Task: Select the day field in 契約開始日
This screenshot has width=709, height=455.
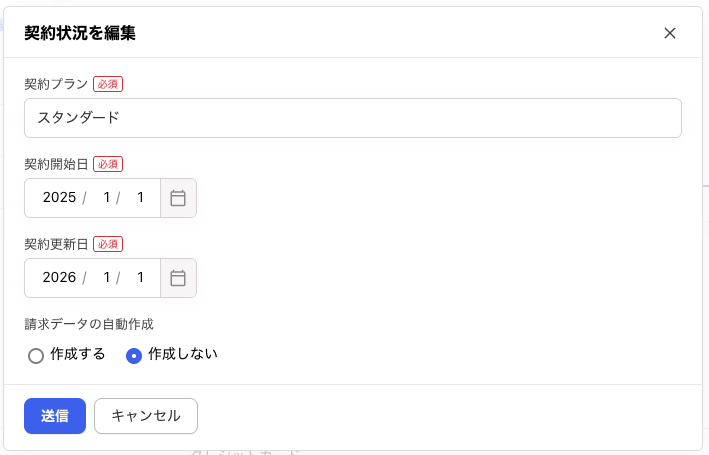Action: point(140,198)
